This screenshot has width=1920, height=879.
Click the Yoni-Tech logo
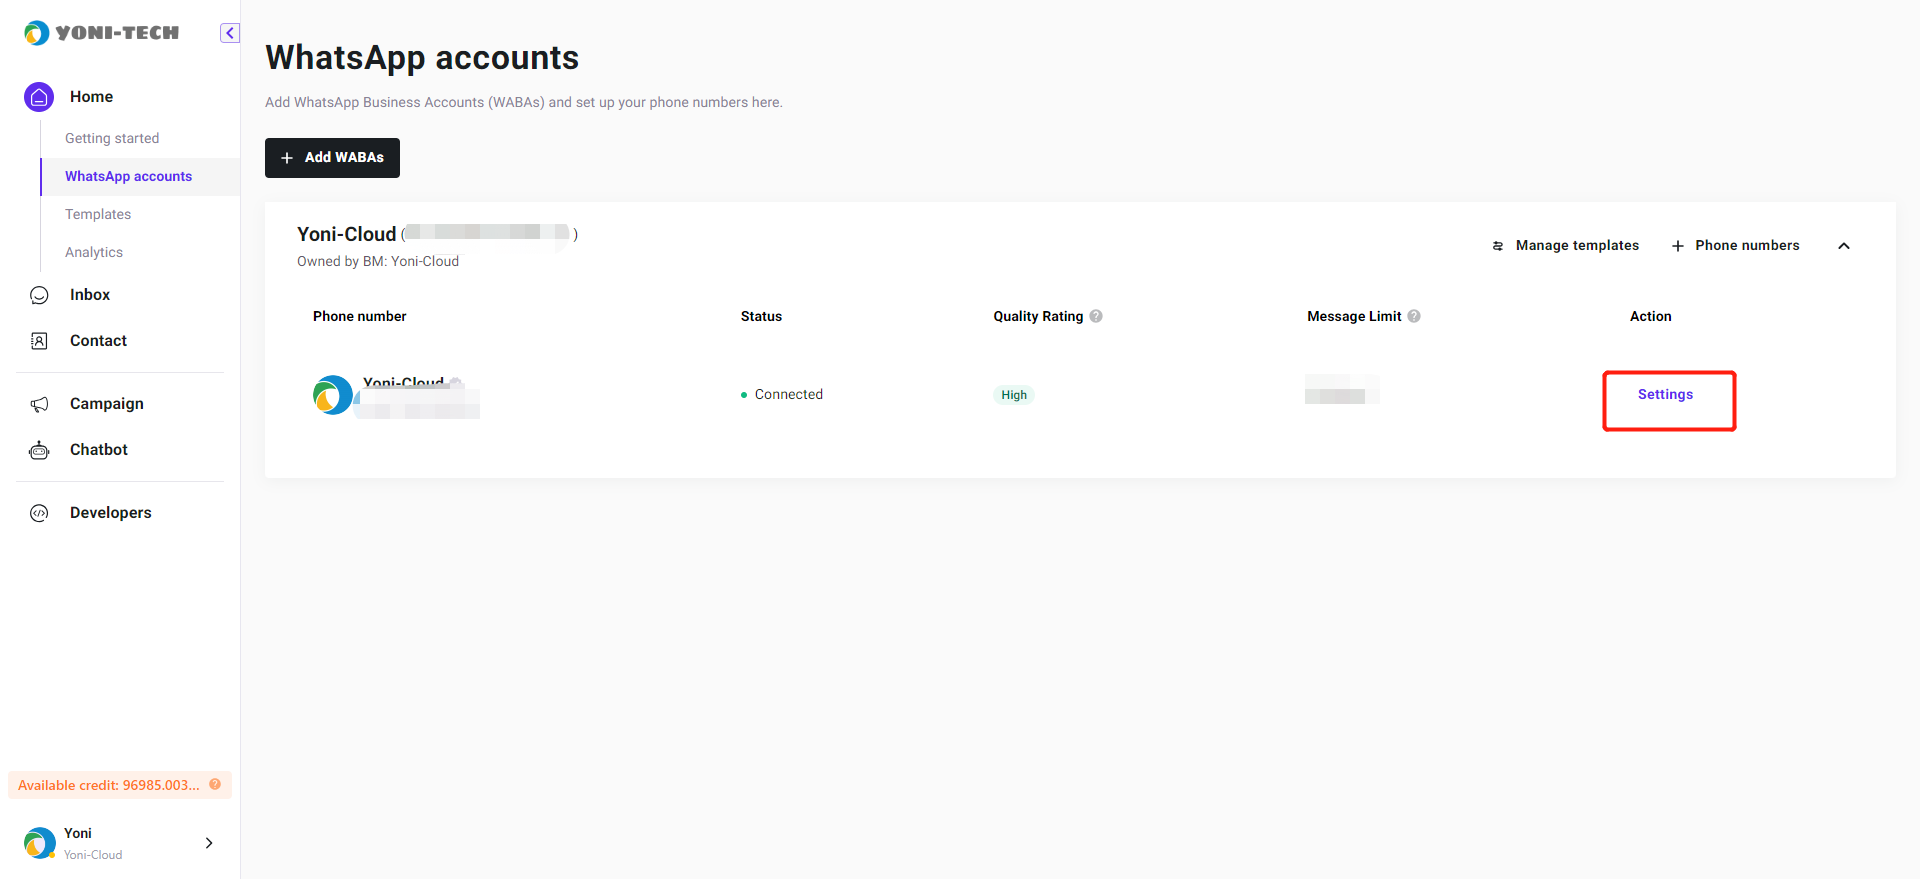click(x=101, y=33)
